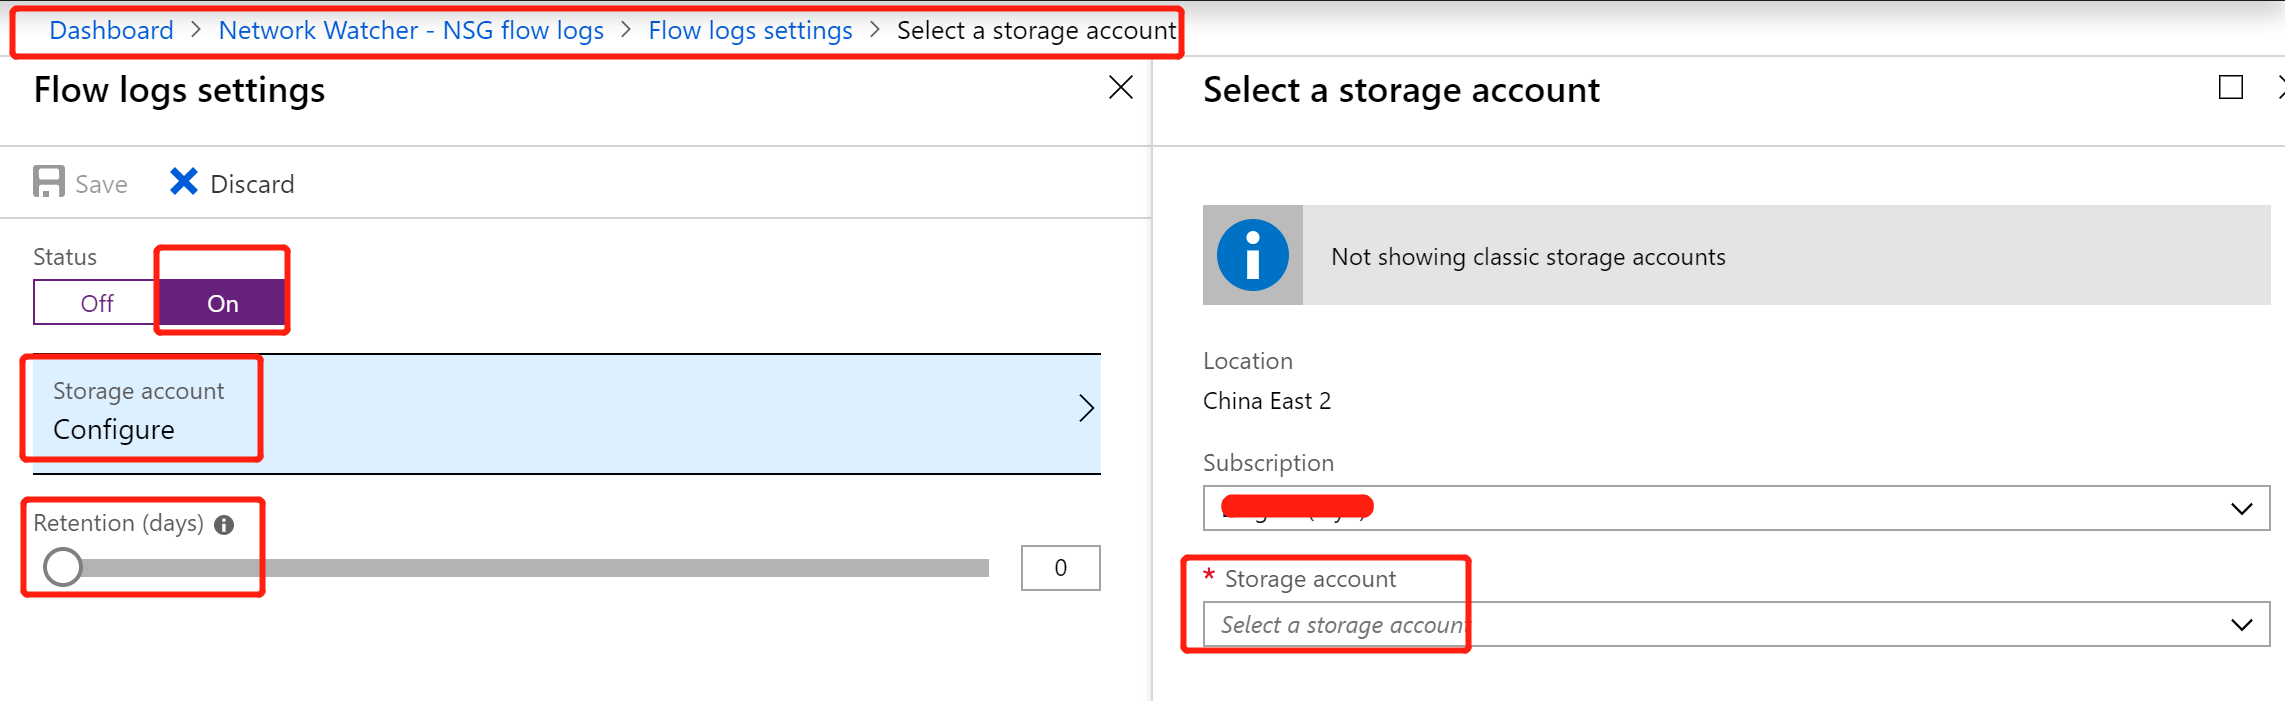The width and height of the screenshot is (2285, 701).
Task: Click the Retention days slider handle
Action: [x=63, y=567]
